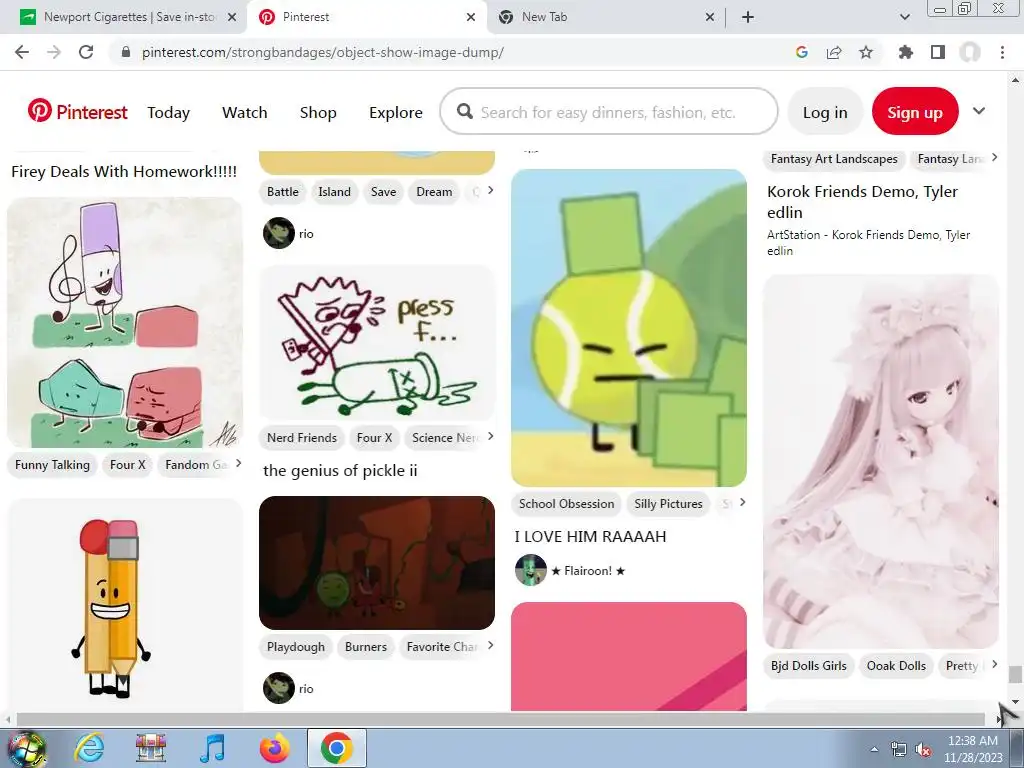The width and height of the screenshot is (1024, 768).
Task: Close the New Tab tab
Action: [x=710, y=17]
